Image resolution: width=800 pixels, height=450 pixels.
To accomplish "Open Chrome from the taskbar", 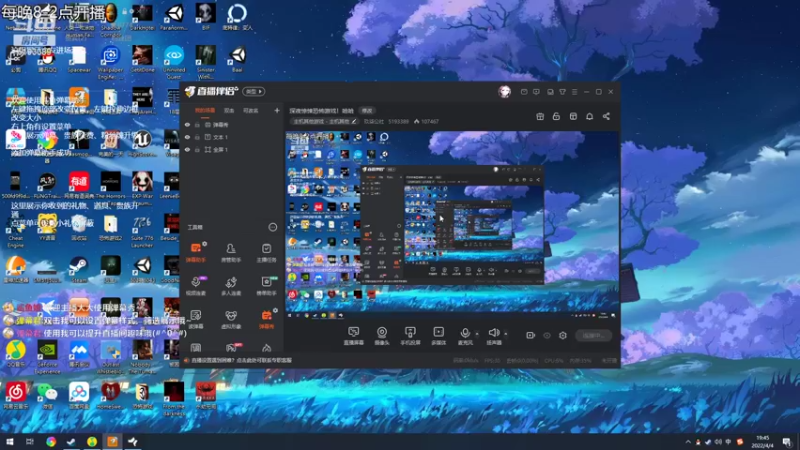I will click(x=51, y=441).
